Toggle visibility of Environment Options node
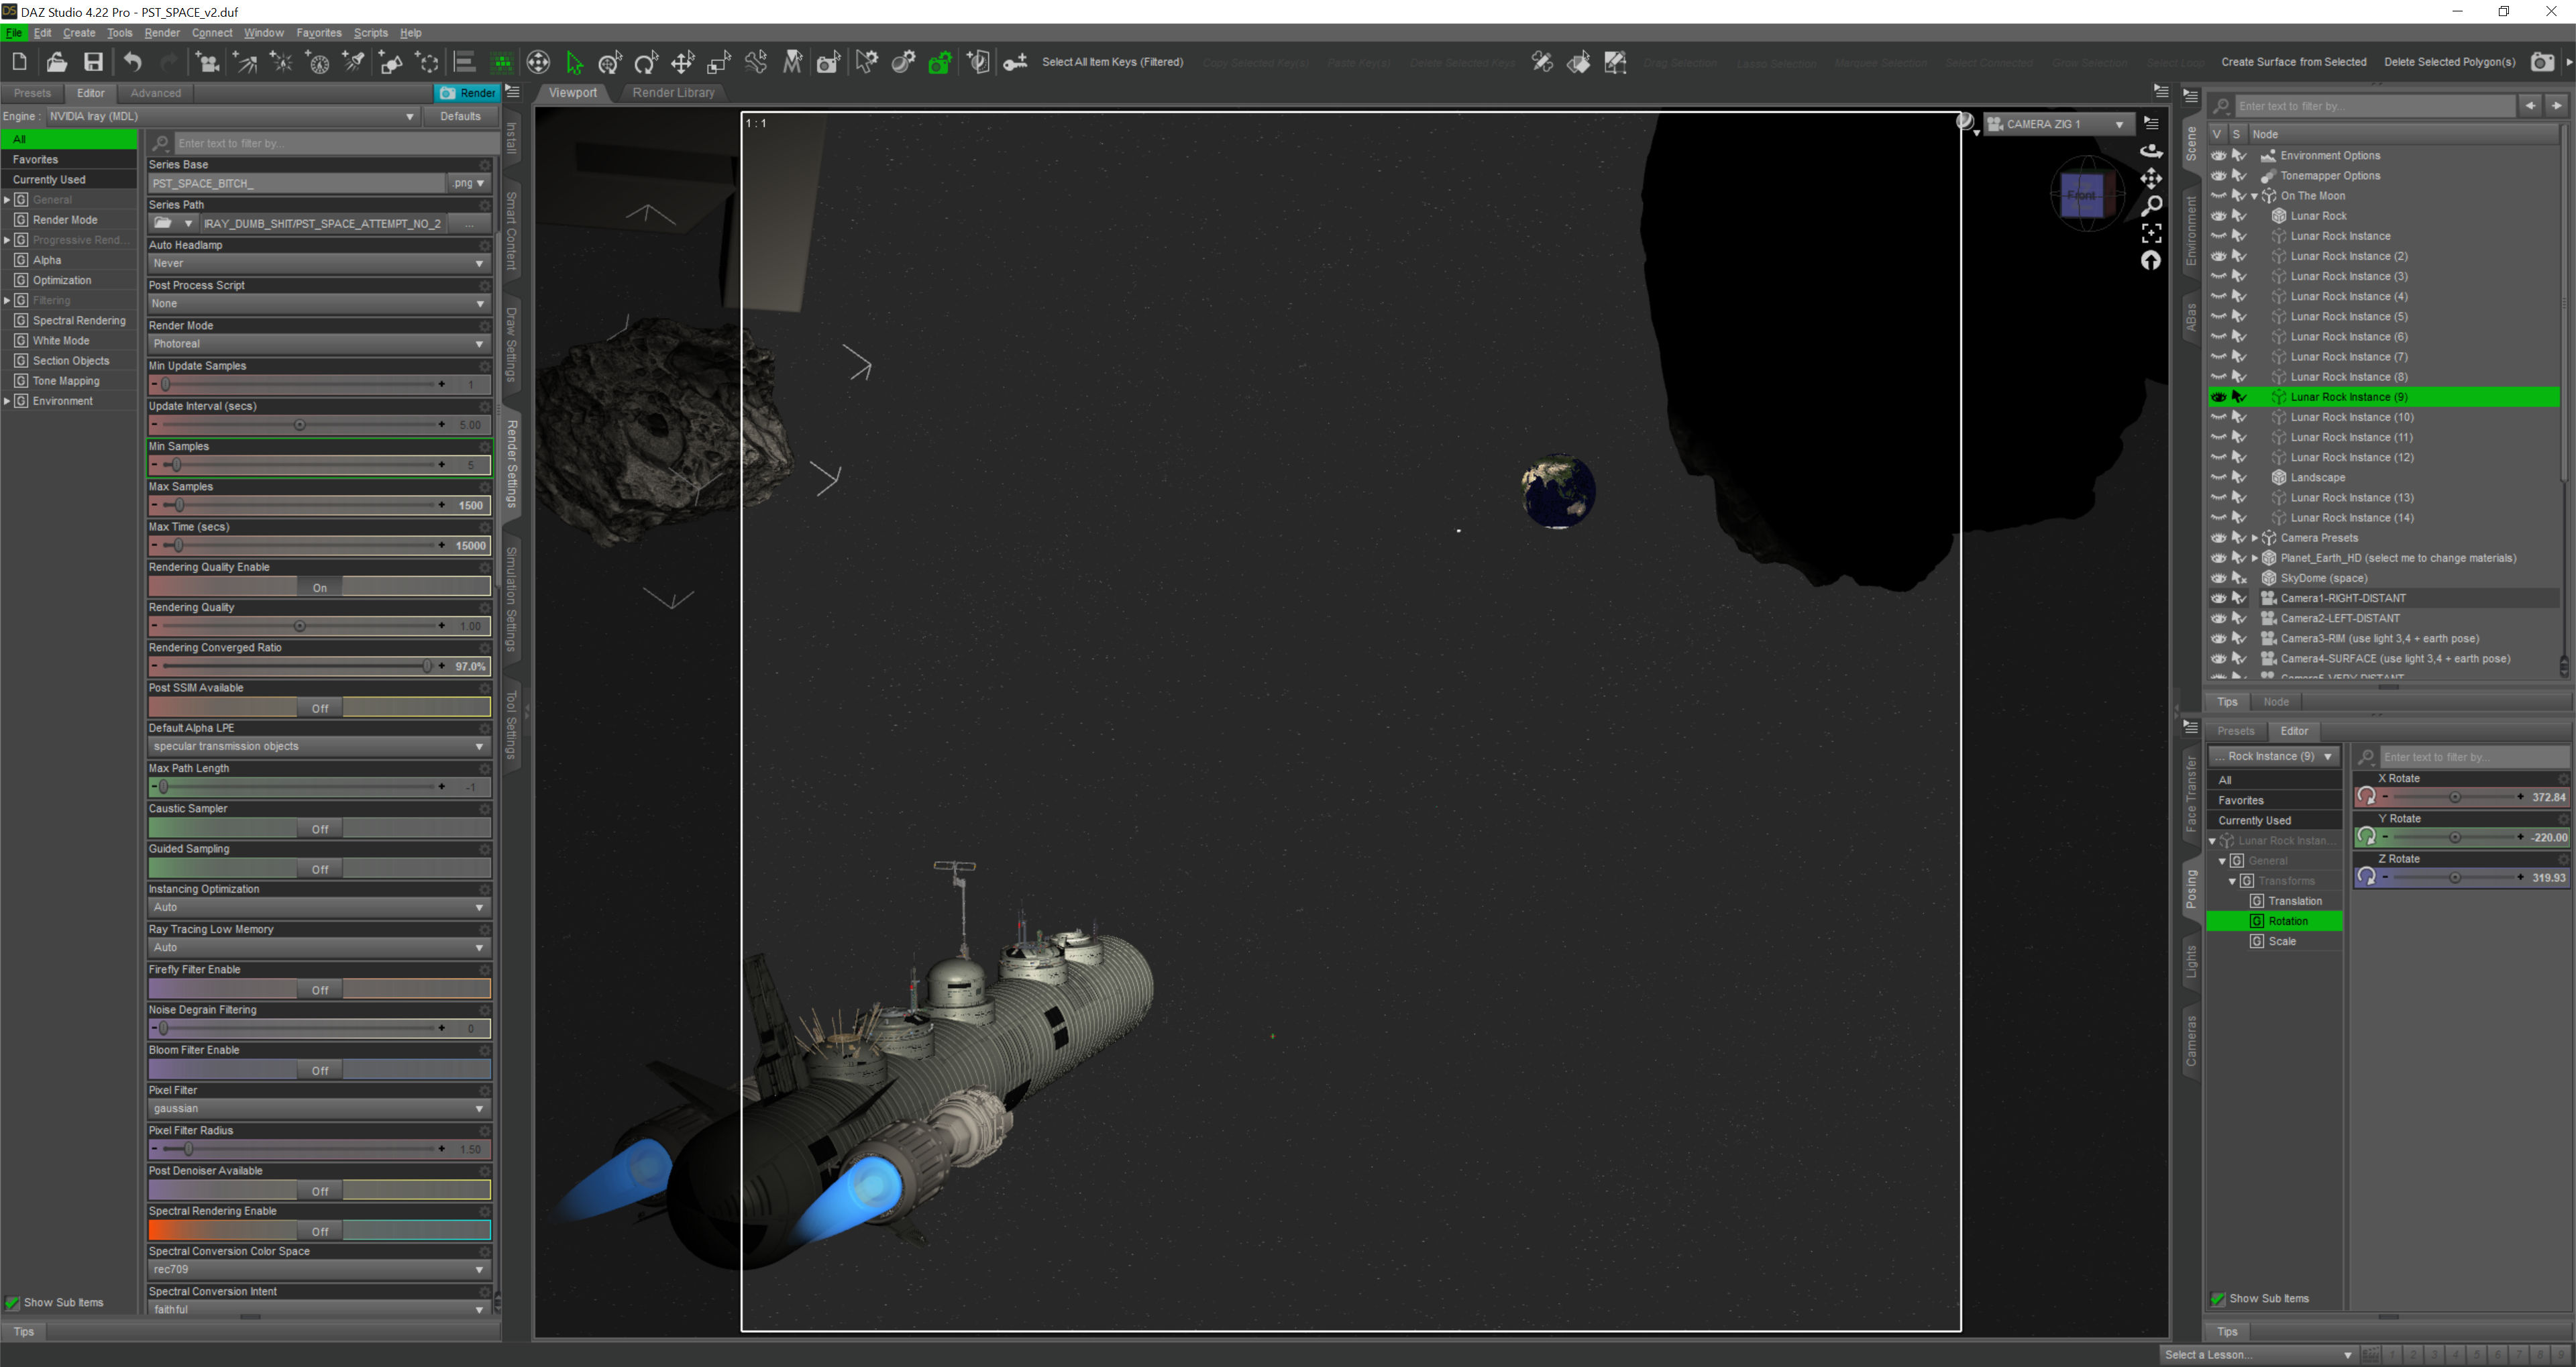 click(2218, 155)
